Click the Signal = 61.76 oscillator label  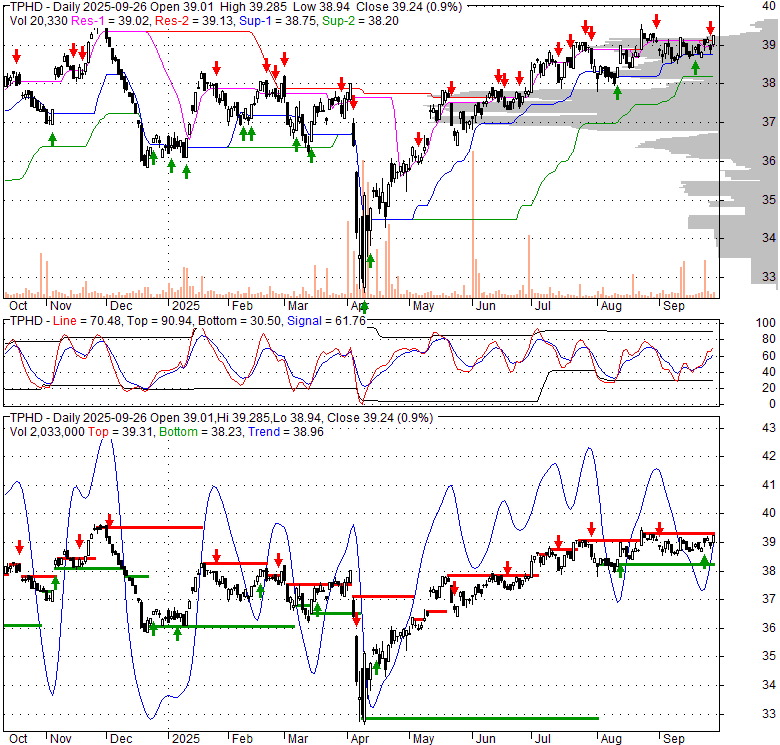pyautogui.click(x=326, y=321)
